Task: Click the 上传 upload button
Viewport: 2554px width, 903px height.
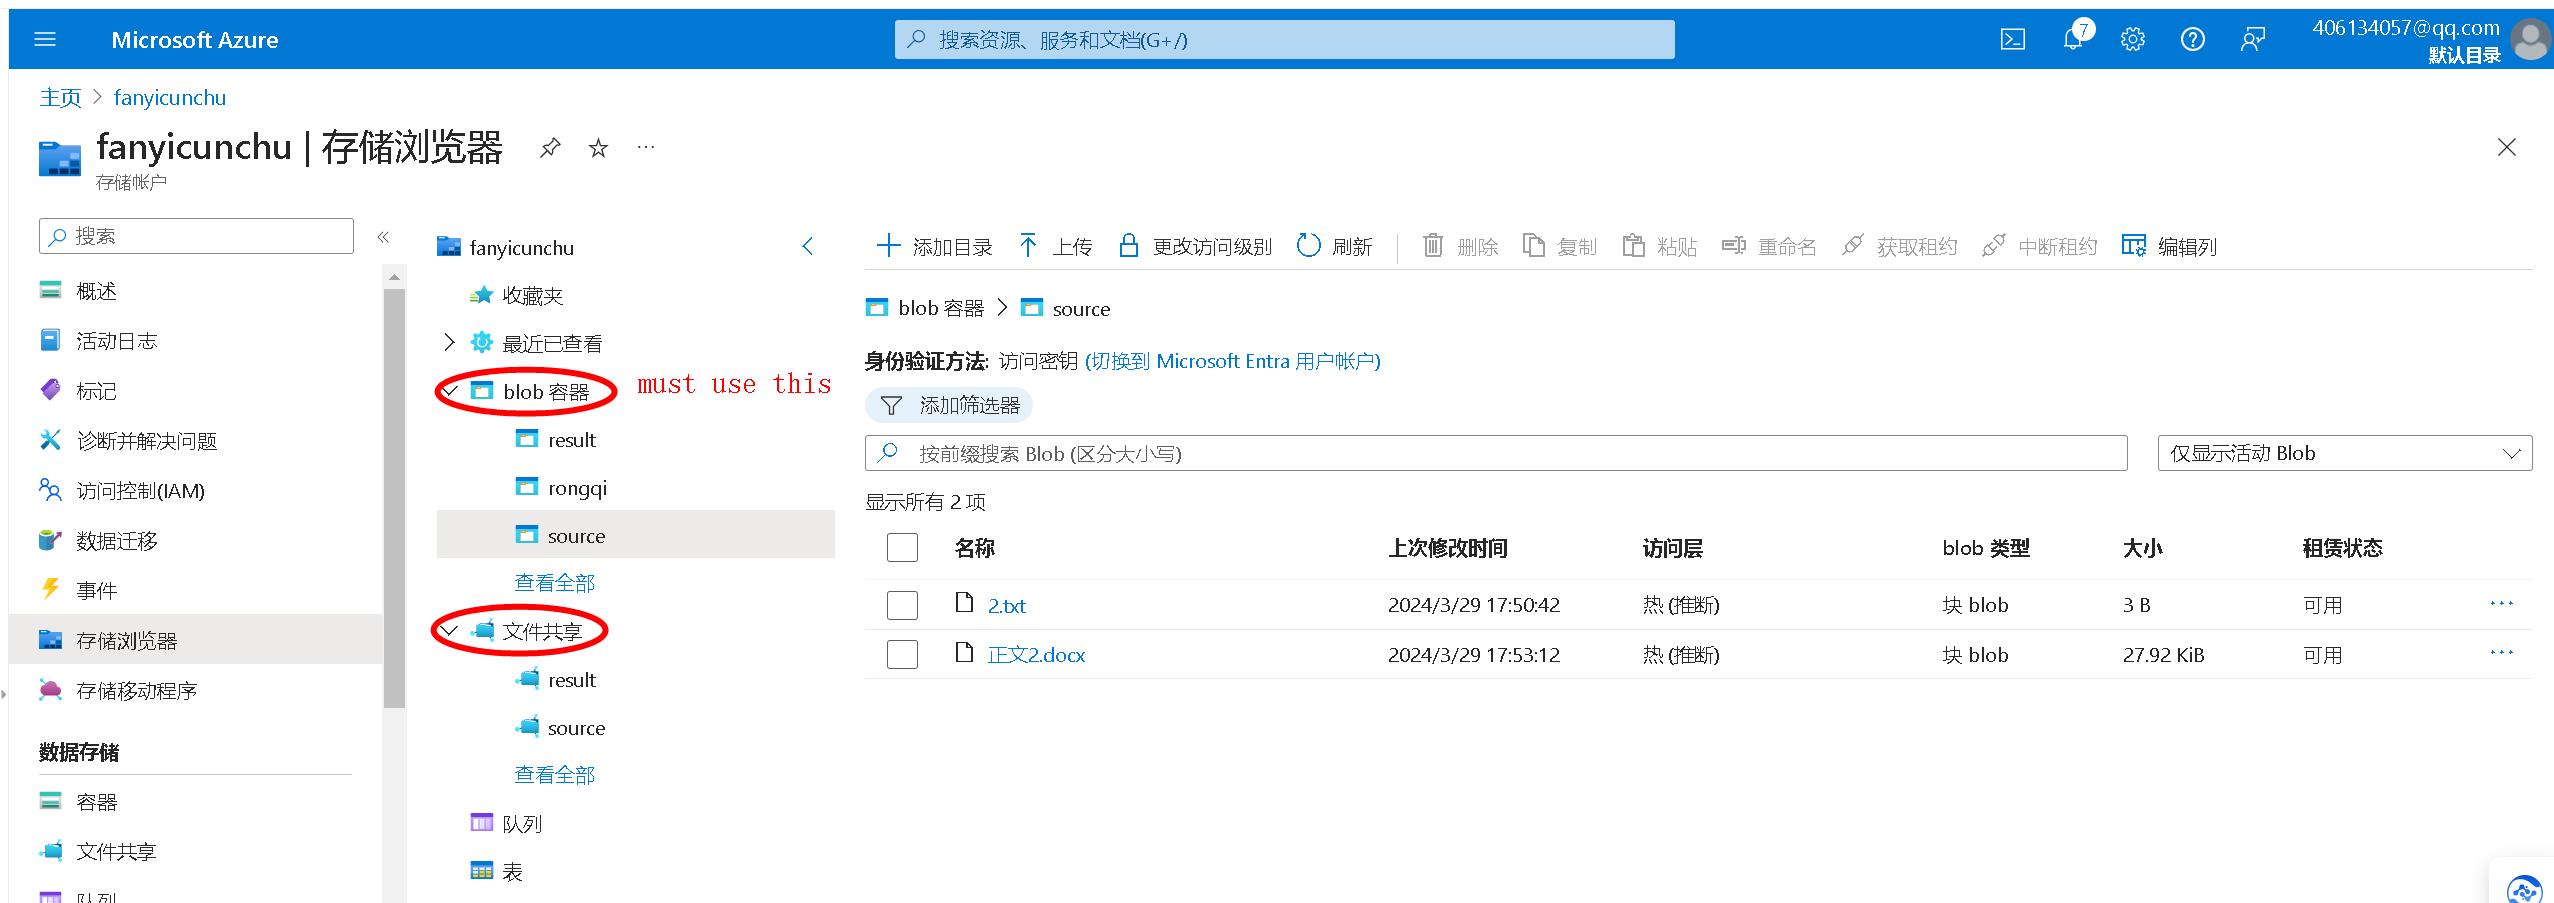Action: tap(1055, 246)
